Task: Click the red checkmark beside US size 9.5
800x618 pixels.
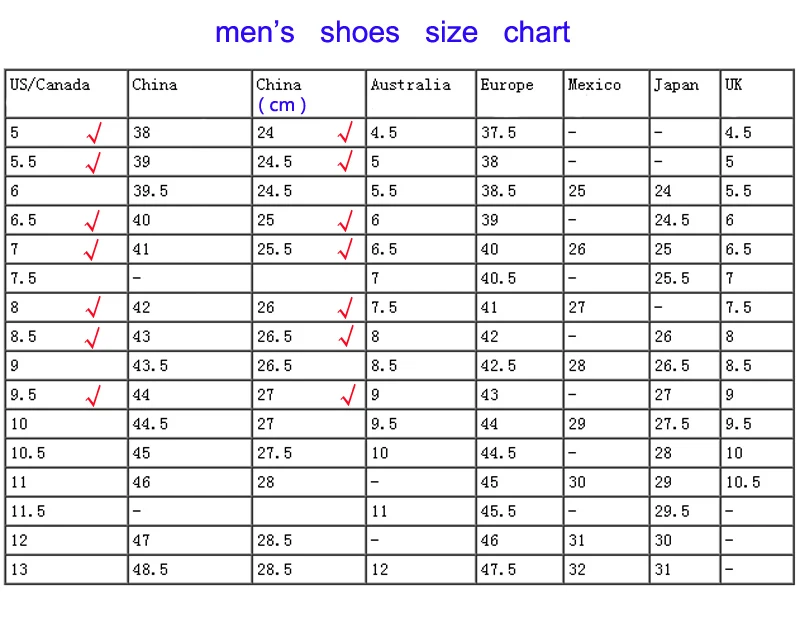Action: point(93,395)
